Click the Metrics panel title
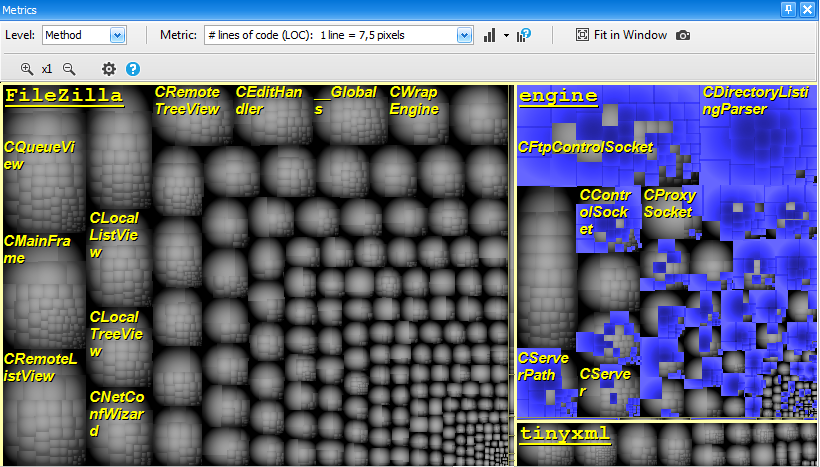This screenshot has width=820, height=467. pyautogui.click(x=20, y=10)
